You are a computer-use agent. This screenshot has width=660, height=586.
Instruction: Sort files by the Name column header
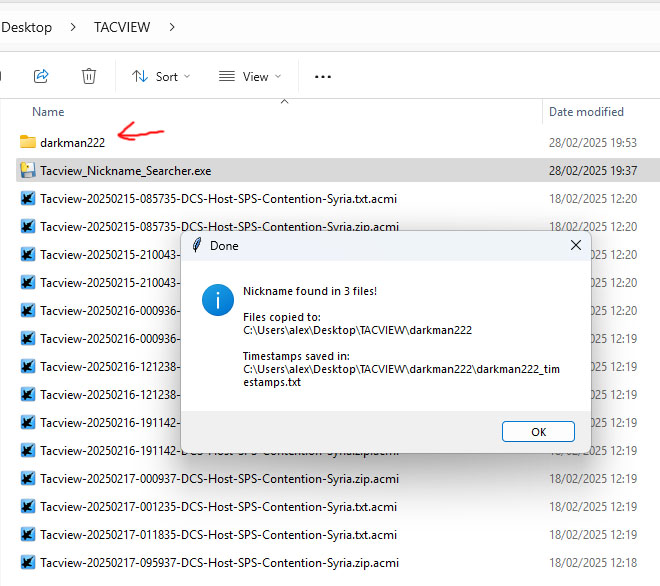48,112
